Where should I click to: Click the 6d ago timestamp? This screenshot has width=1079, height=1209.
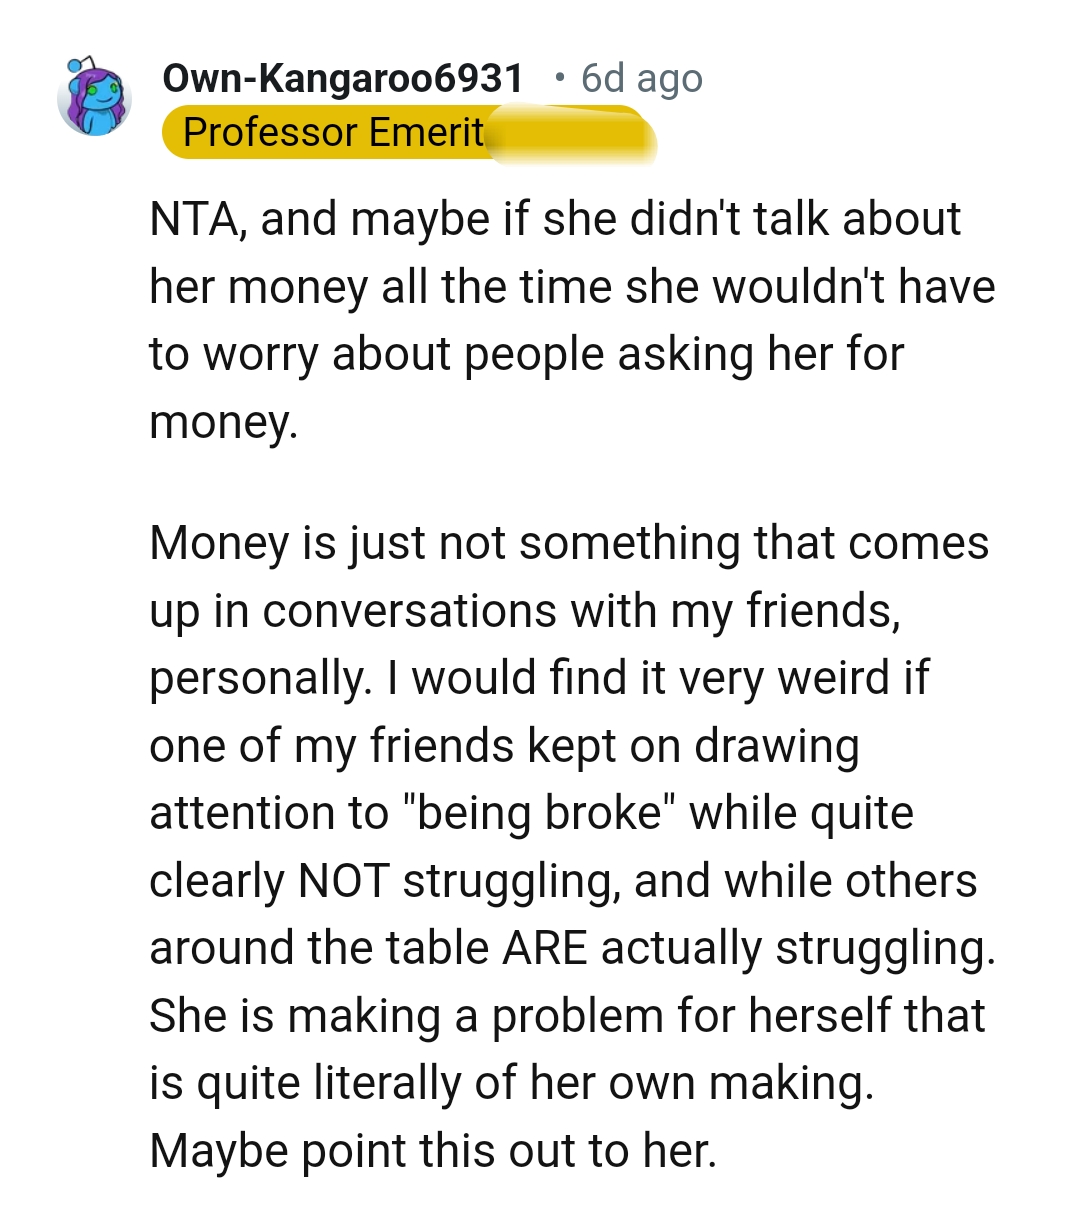pos(639,77)
